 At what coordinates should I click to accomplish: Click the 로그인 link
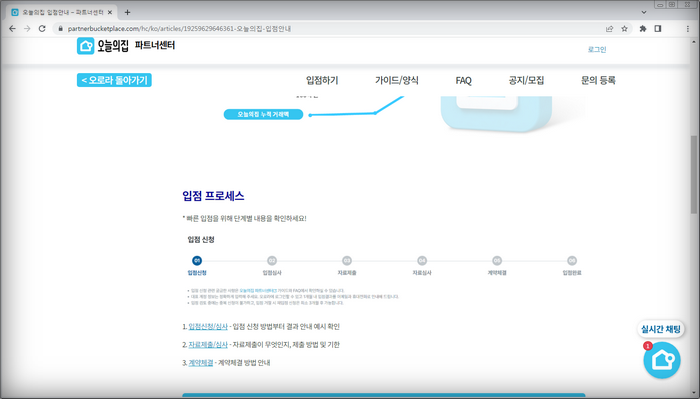point(597,50)
